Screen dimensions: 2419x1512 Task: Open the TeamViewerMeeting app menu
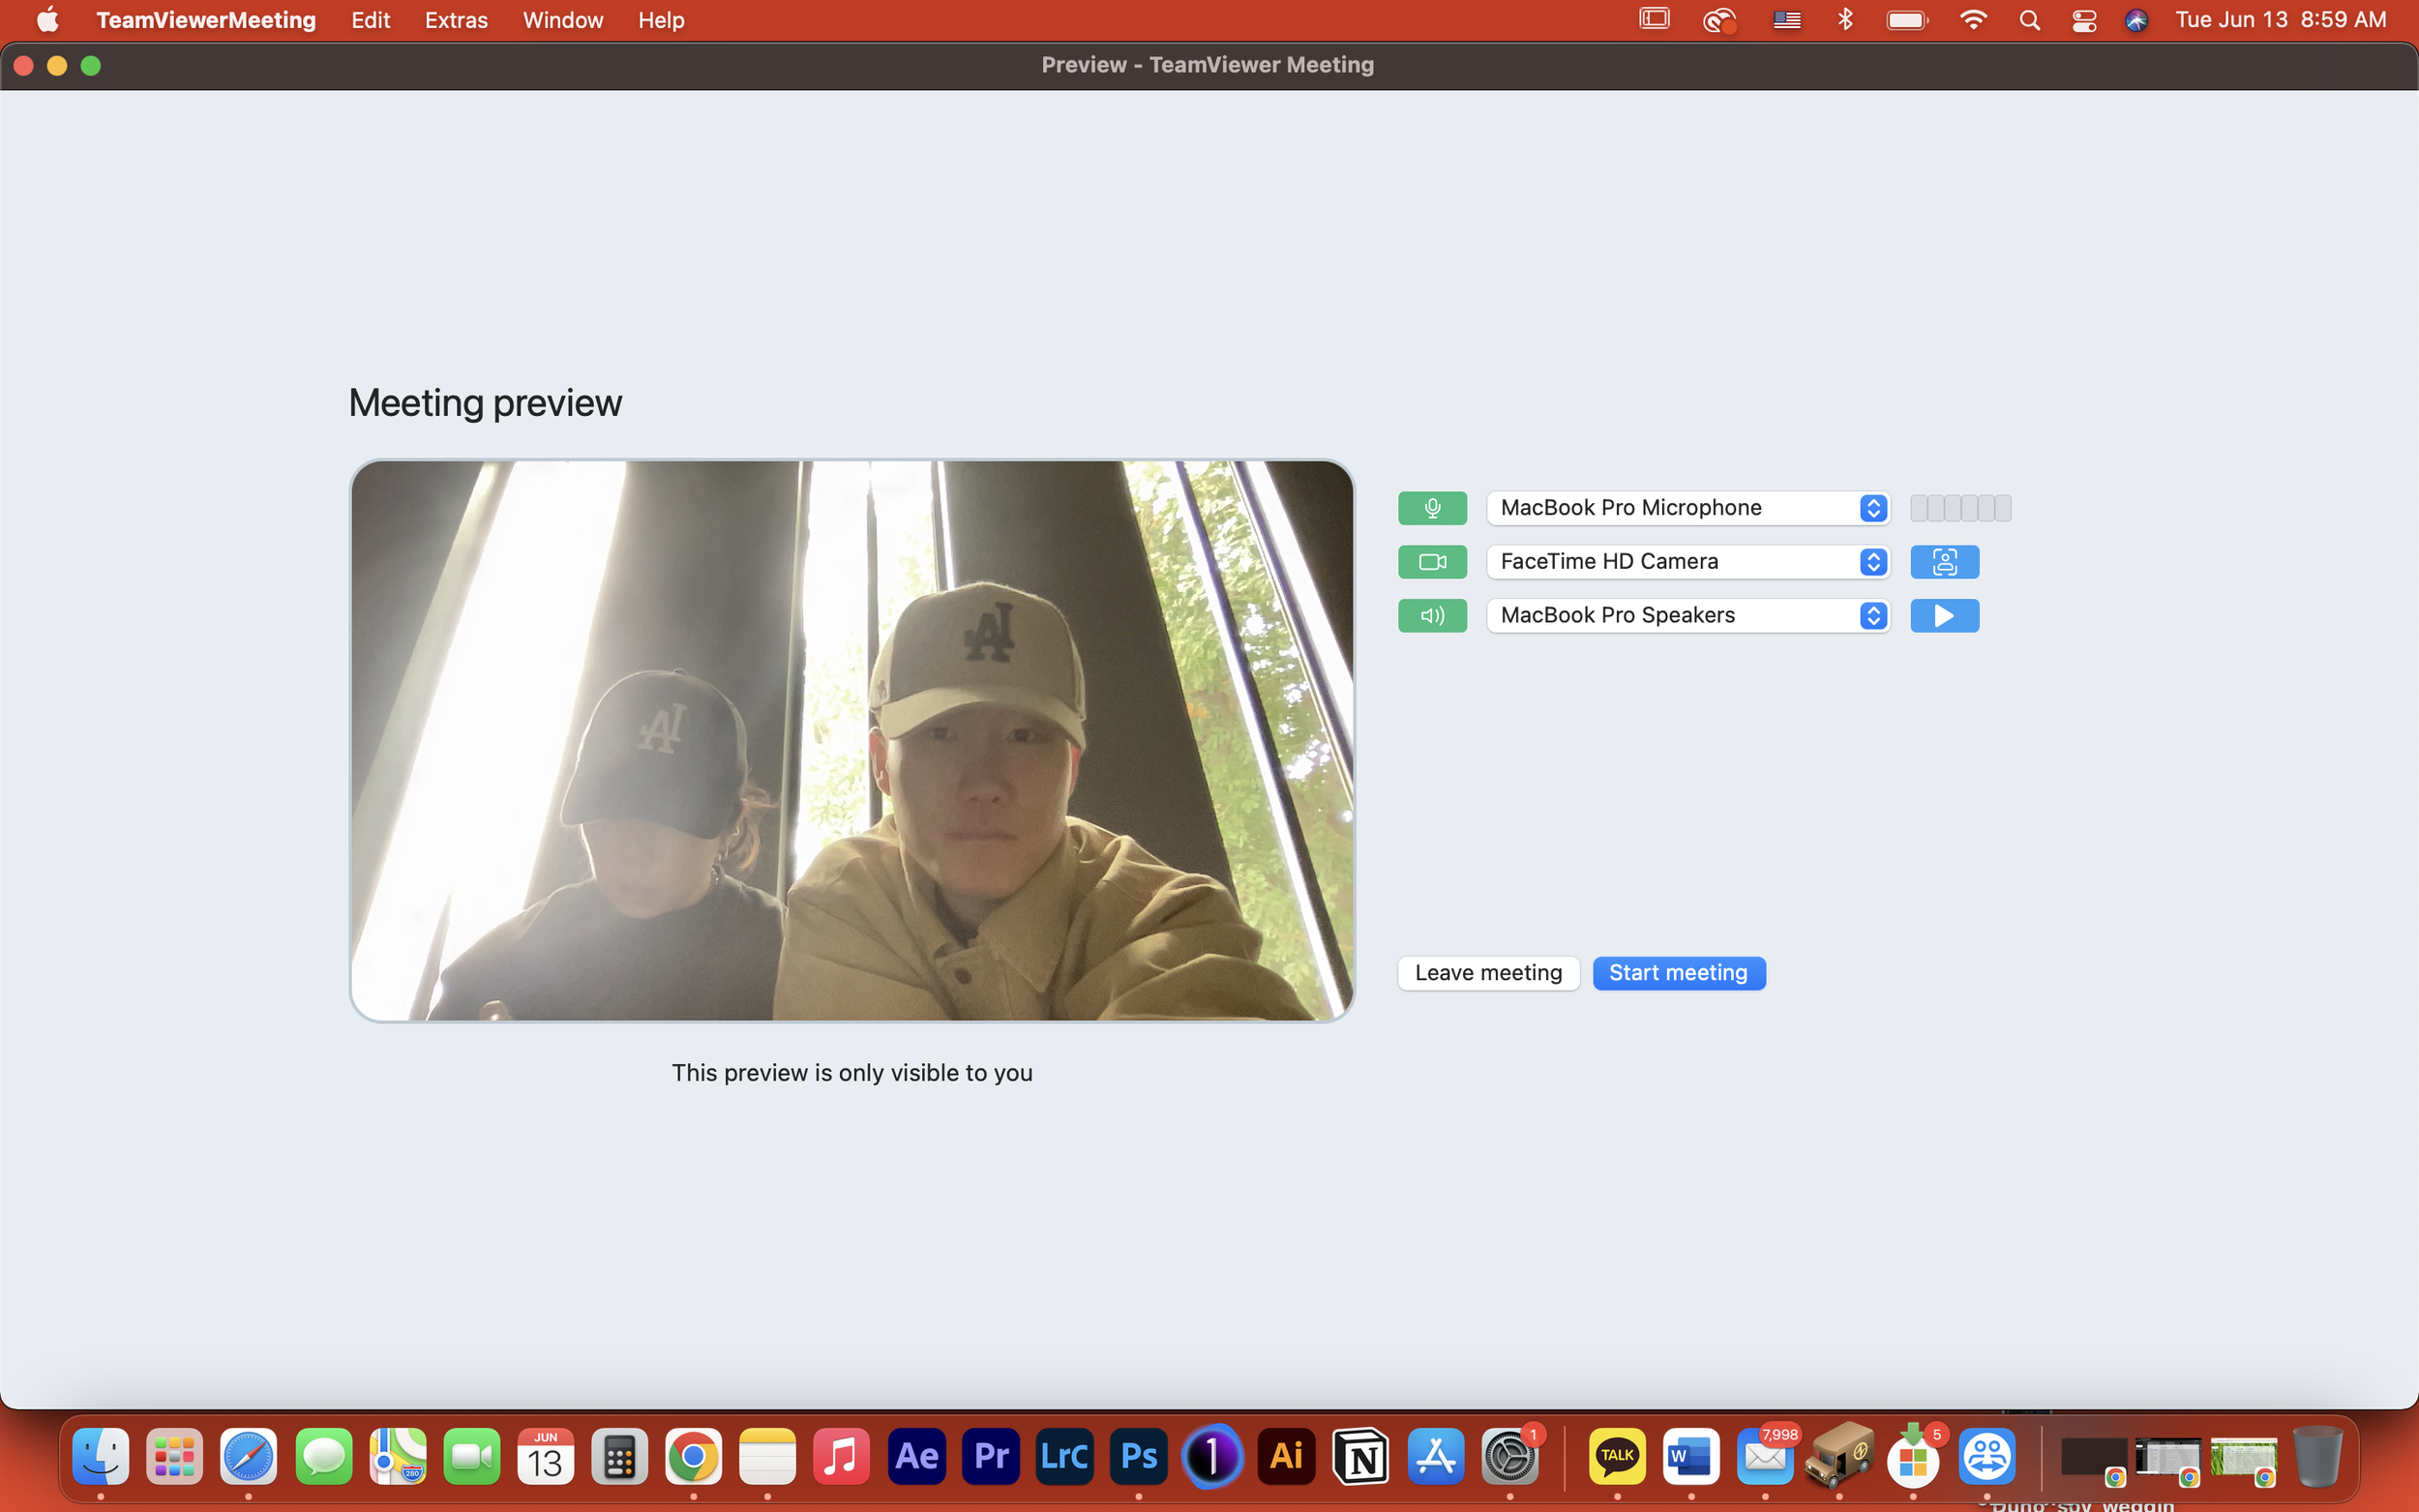click(206, 20)
